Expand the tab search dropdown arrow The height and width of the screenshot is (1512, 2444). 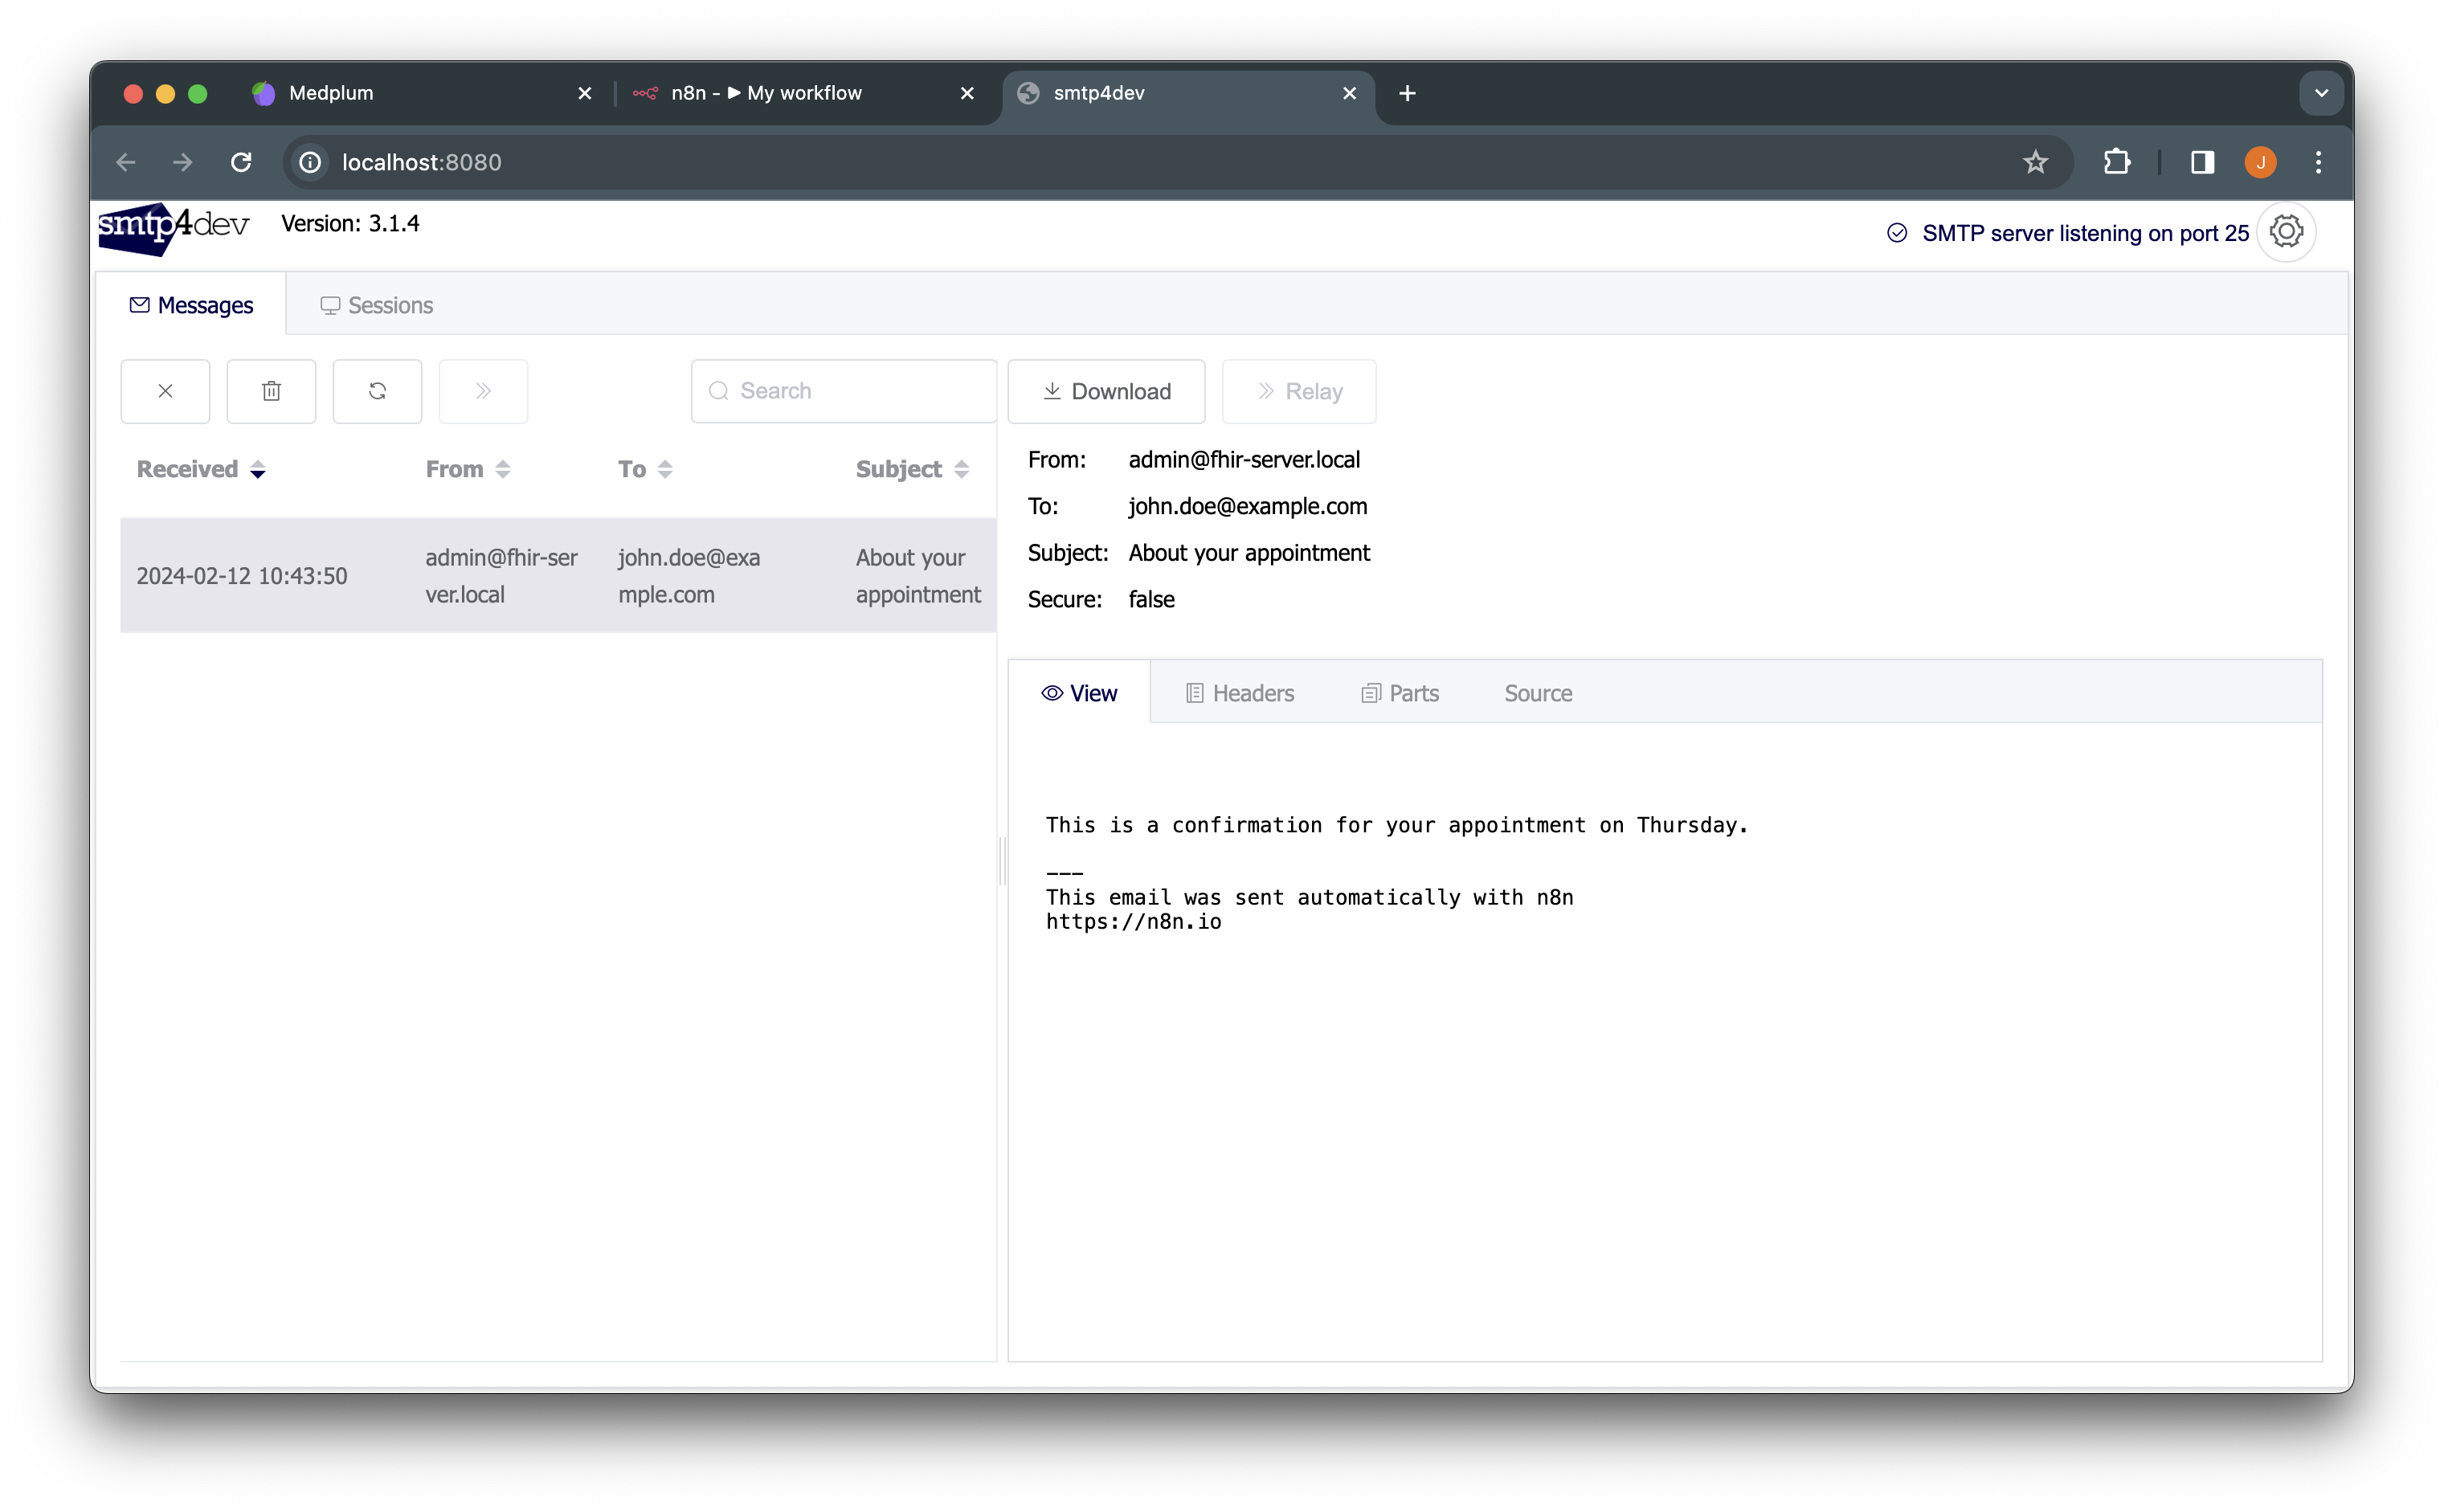tap(2321, 93)
